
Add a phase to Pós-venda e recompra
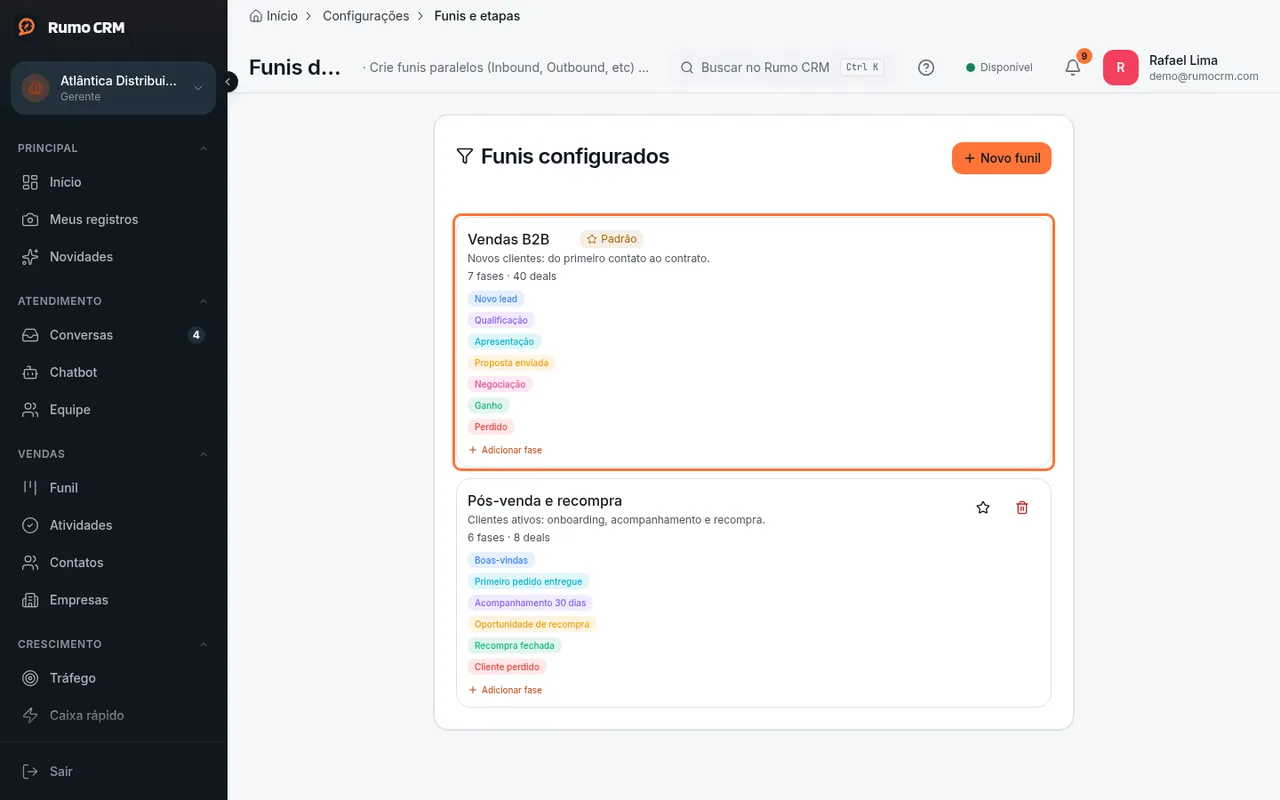pyautogui.click(x=505, y=690)
